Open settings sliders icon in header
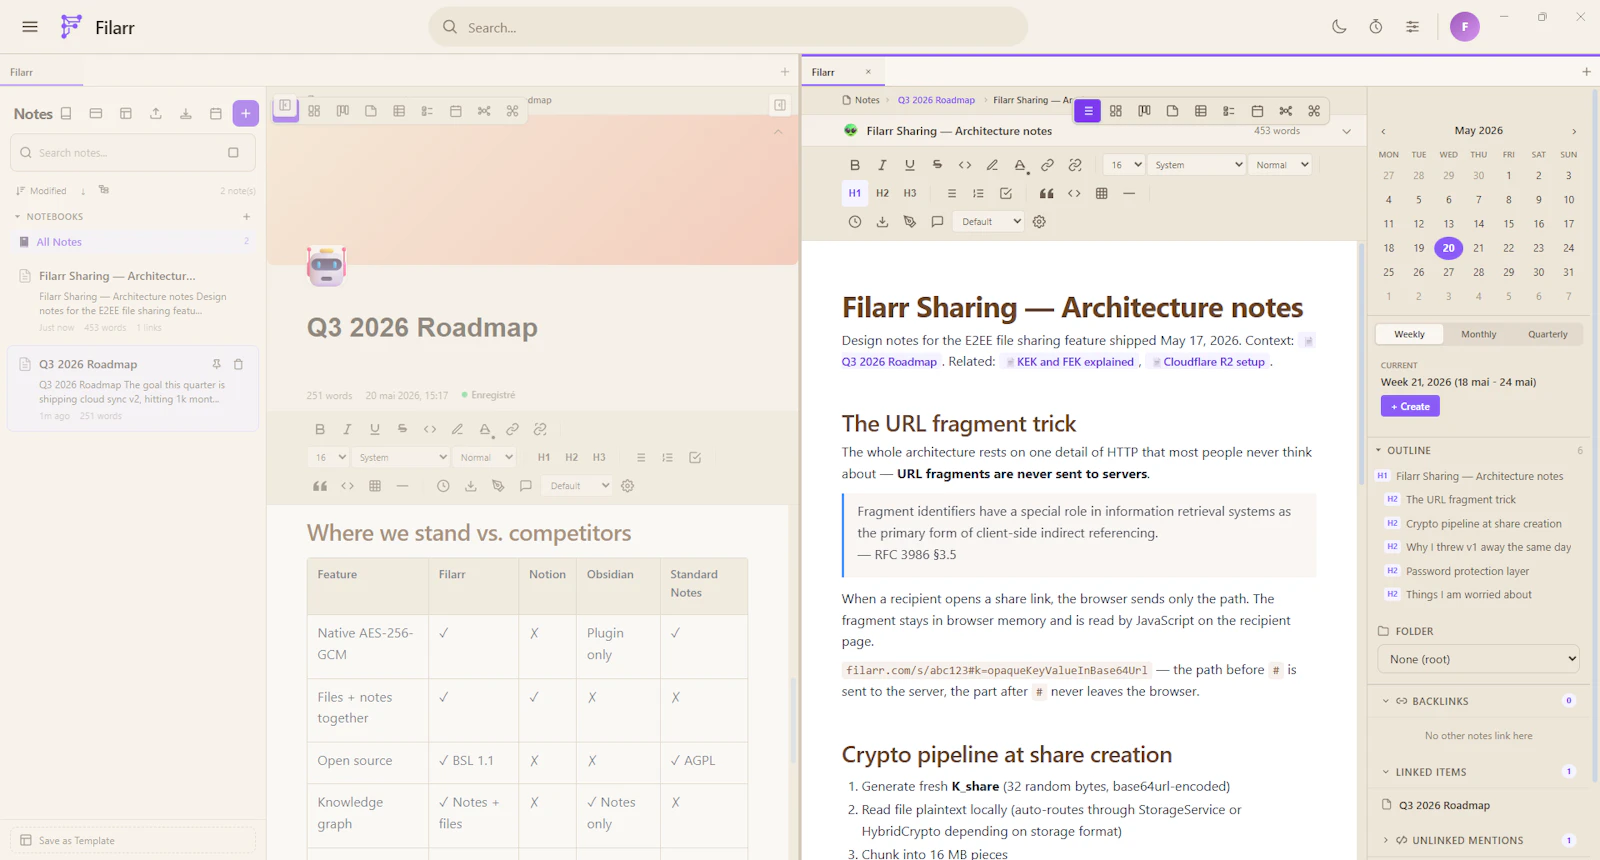This screenshot has height=860, width=1600. tap(1412, 27)
